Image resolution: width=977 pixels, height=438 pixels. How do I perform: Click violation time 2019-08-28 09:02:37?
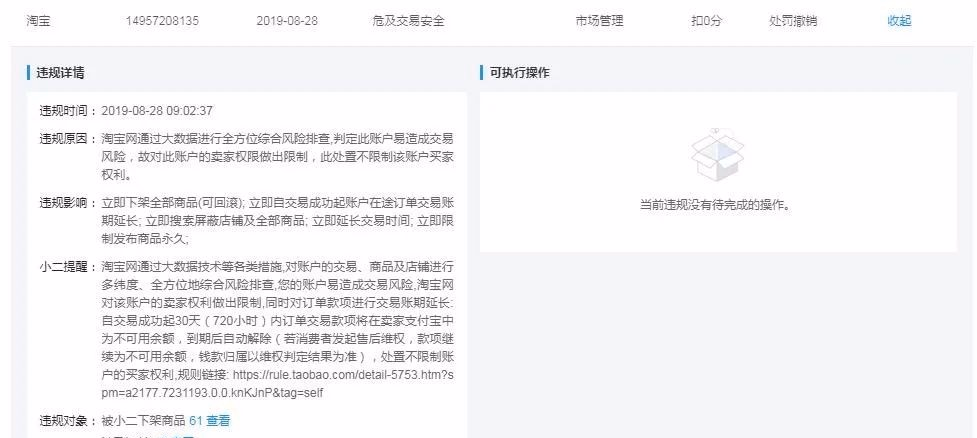157,111
